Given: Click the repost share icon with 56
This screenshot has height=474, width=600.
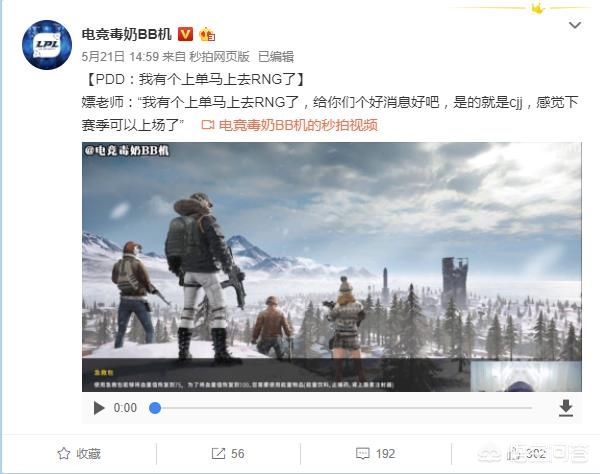Looking at the screenshot, I should (x=218, y=454).
